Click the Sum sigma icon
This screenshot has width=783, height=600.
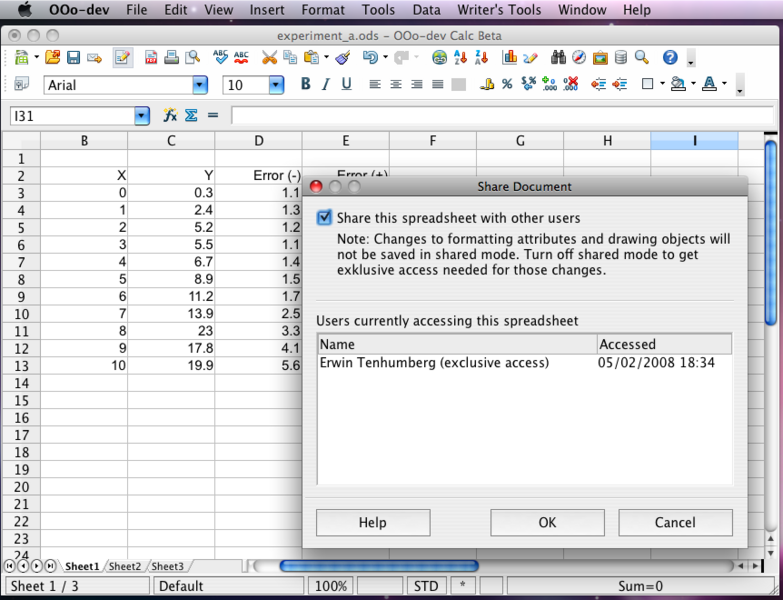coord(191,116)
